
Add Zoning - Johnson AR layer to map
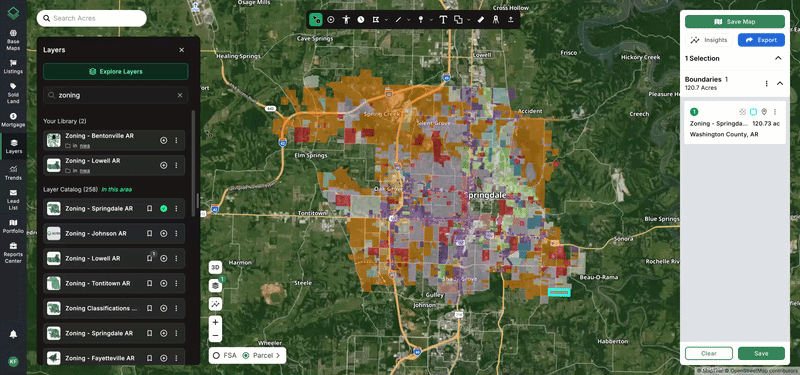[163, 233]
